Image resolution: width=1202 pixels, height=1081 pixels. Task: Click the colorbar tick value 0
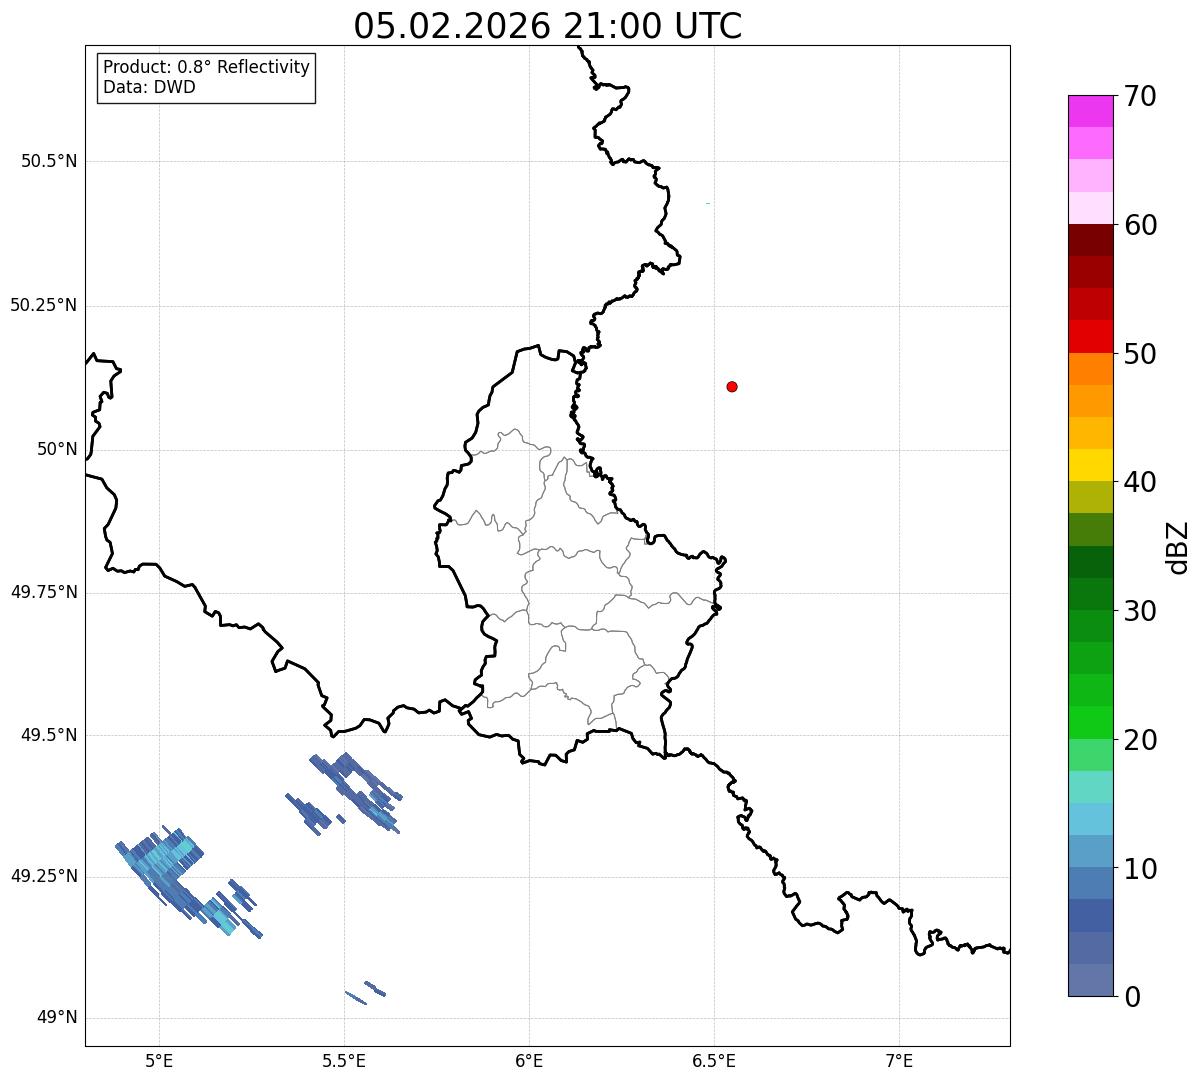1131,997
